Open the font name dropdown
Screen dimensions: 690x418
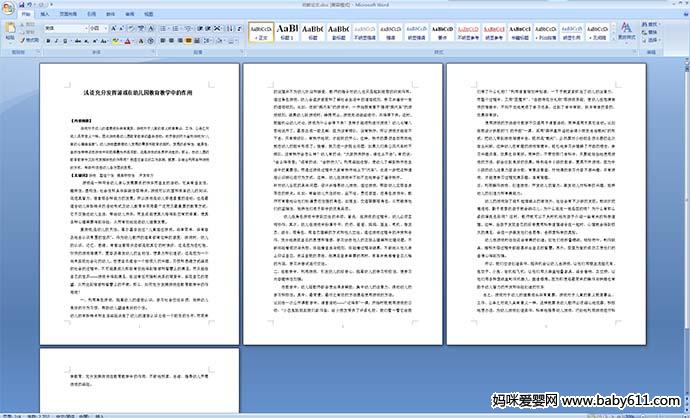point(84,28)
